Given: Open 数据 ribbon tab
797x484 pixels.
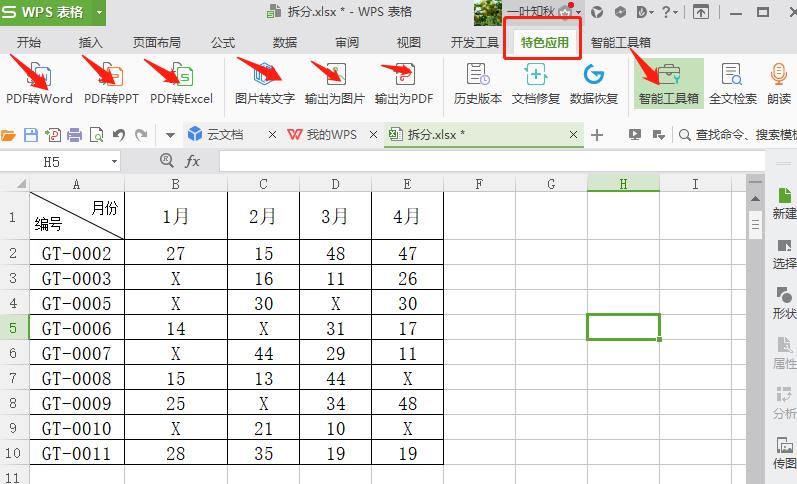Looking at the screenshot, I should coord(285,42).
